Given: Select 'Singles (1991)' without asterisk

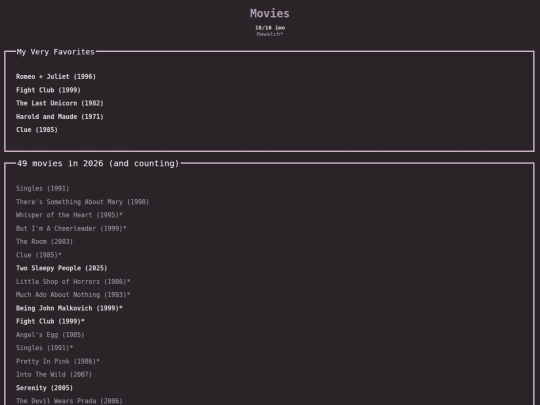Looking at the screenshot, I should click(x=42, y=188).
